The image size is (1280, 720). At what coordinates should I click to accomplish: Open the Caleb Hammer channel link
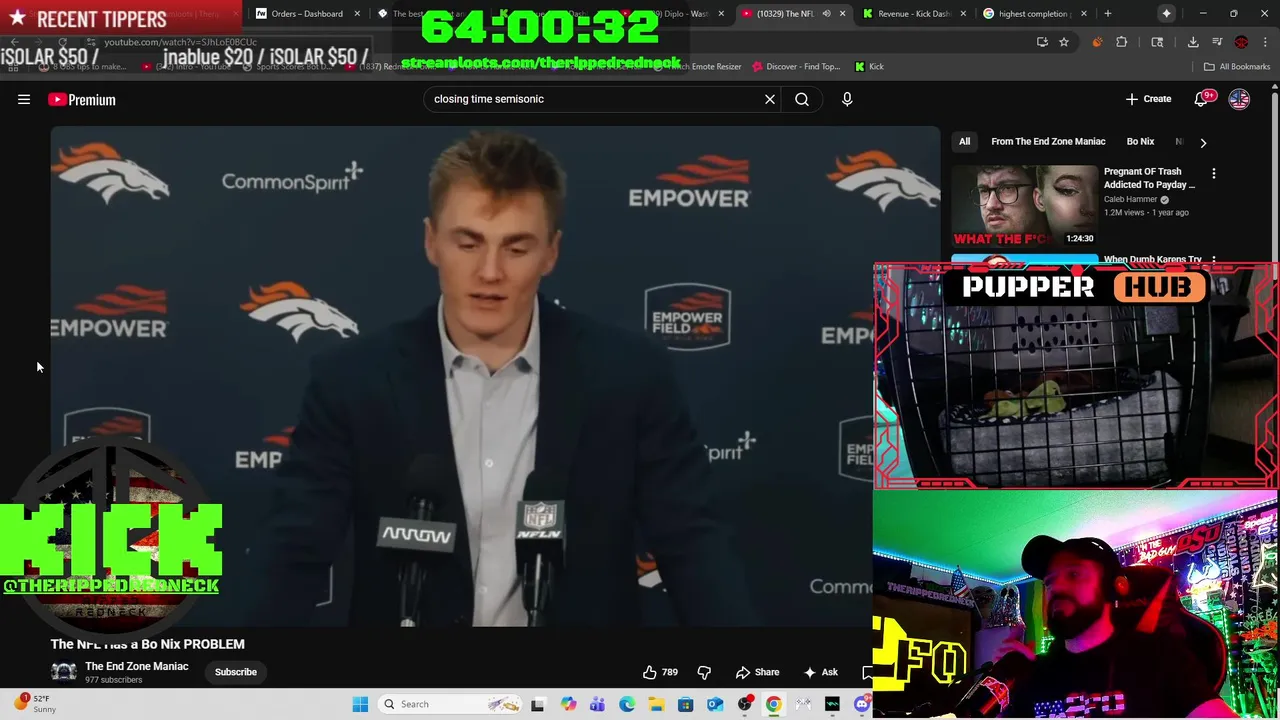point(1131,199)
